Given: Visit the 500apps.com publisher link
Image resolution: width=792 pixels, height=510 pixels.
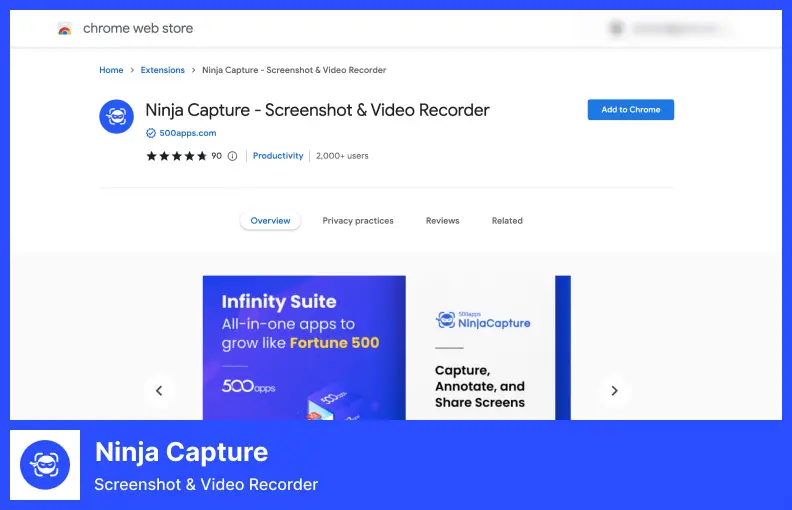Looking at the screenshot, I should click(x=188, y=133).
